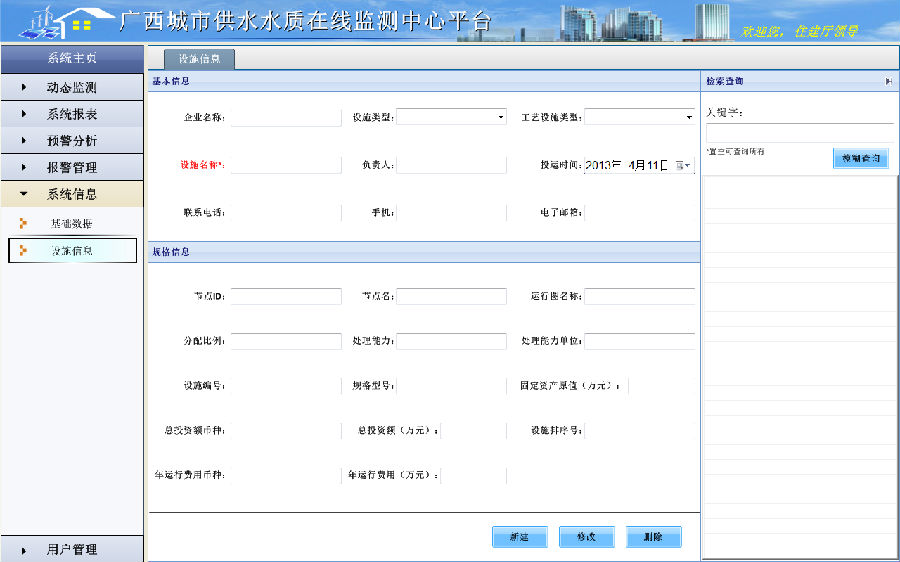Collapse the 系统信息 menu section
The height and width of the screenshot is (562, 900).
pyautogui.click(x=71, y=194)
